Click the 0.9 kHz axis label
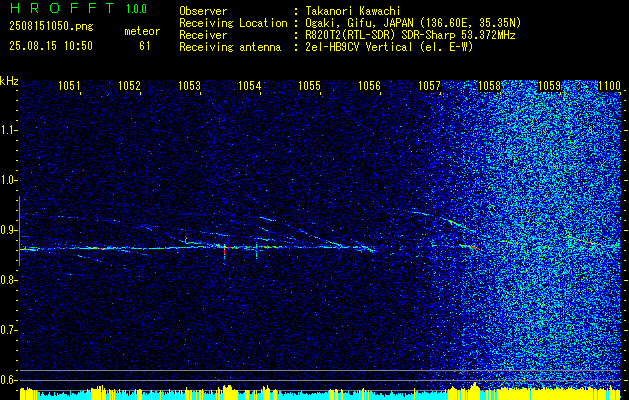This screenshot has height=400, width=629. pyautogui.click(x=8, y=230)
